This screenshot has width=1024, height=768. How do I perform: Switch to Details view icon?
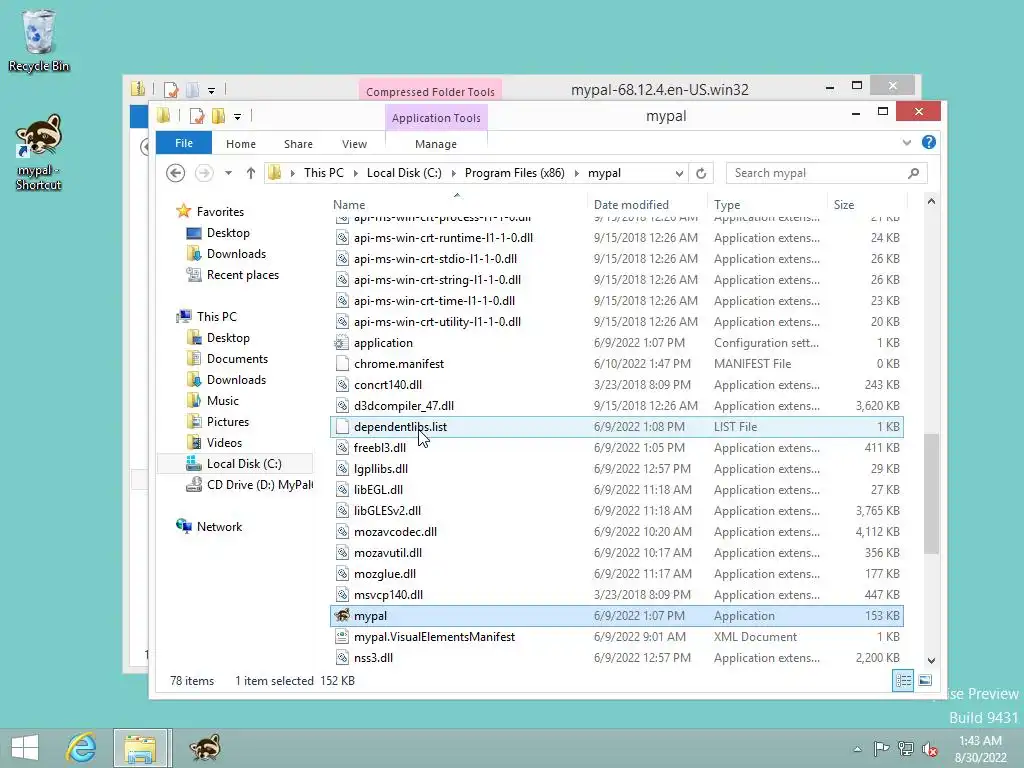(903, 680)
